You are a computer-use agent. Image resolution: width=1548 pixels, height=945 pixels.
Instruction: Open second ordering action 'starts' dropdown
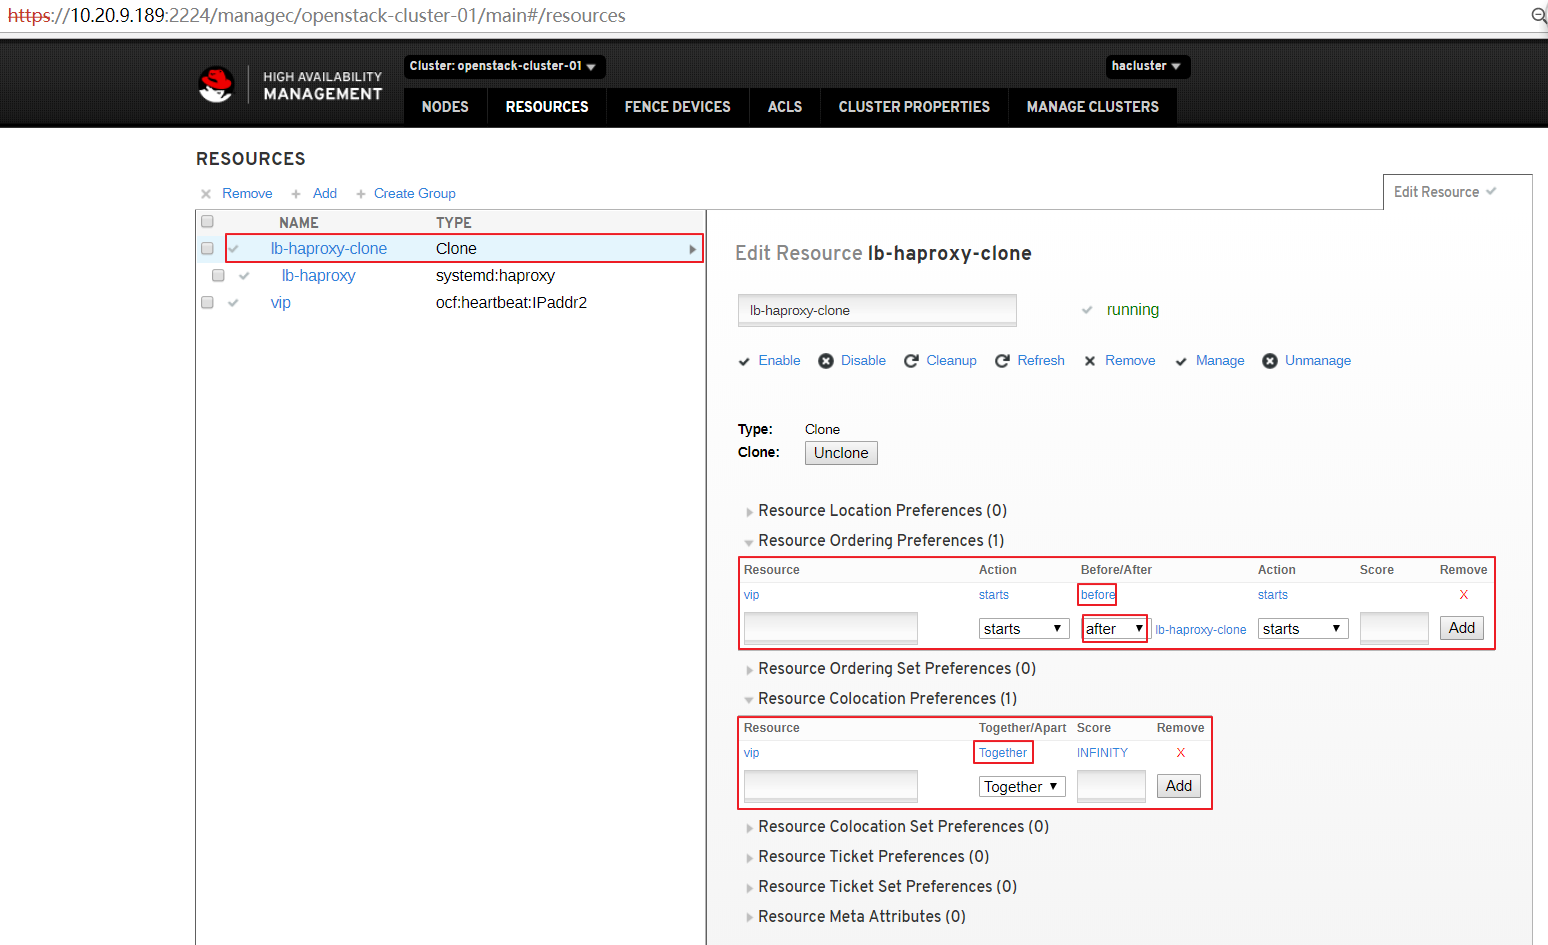1303,629
